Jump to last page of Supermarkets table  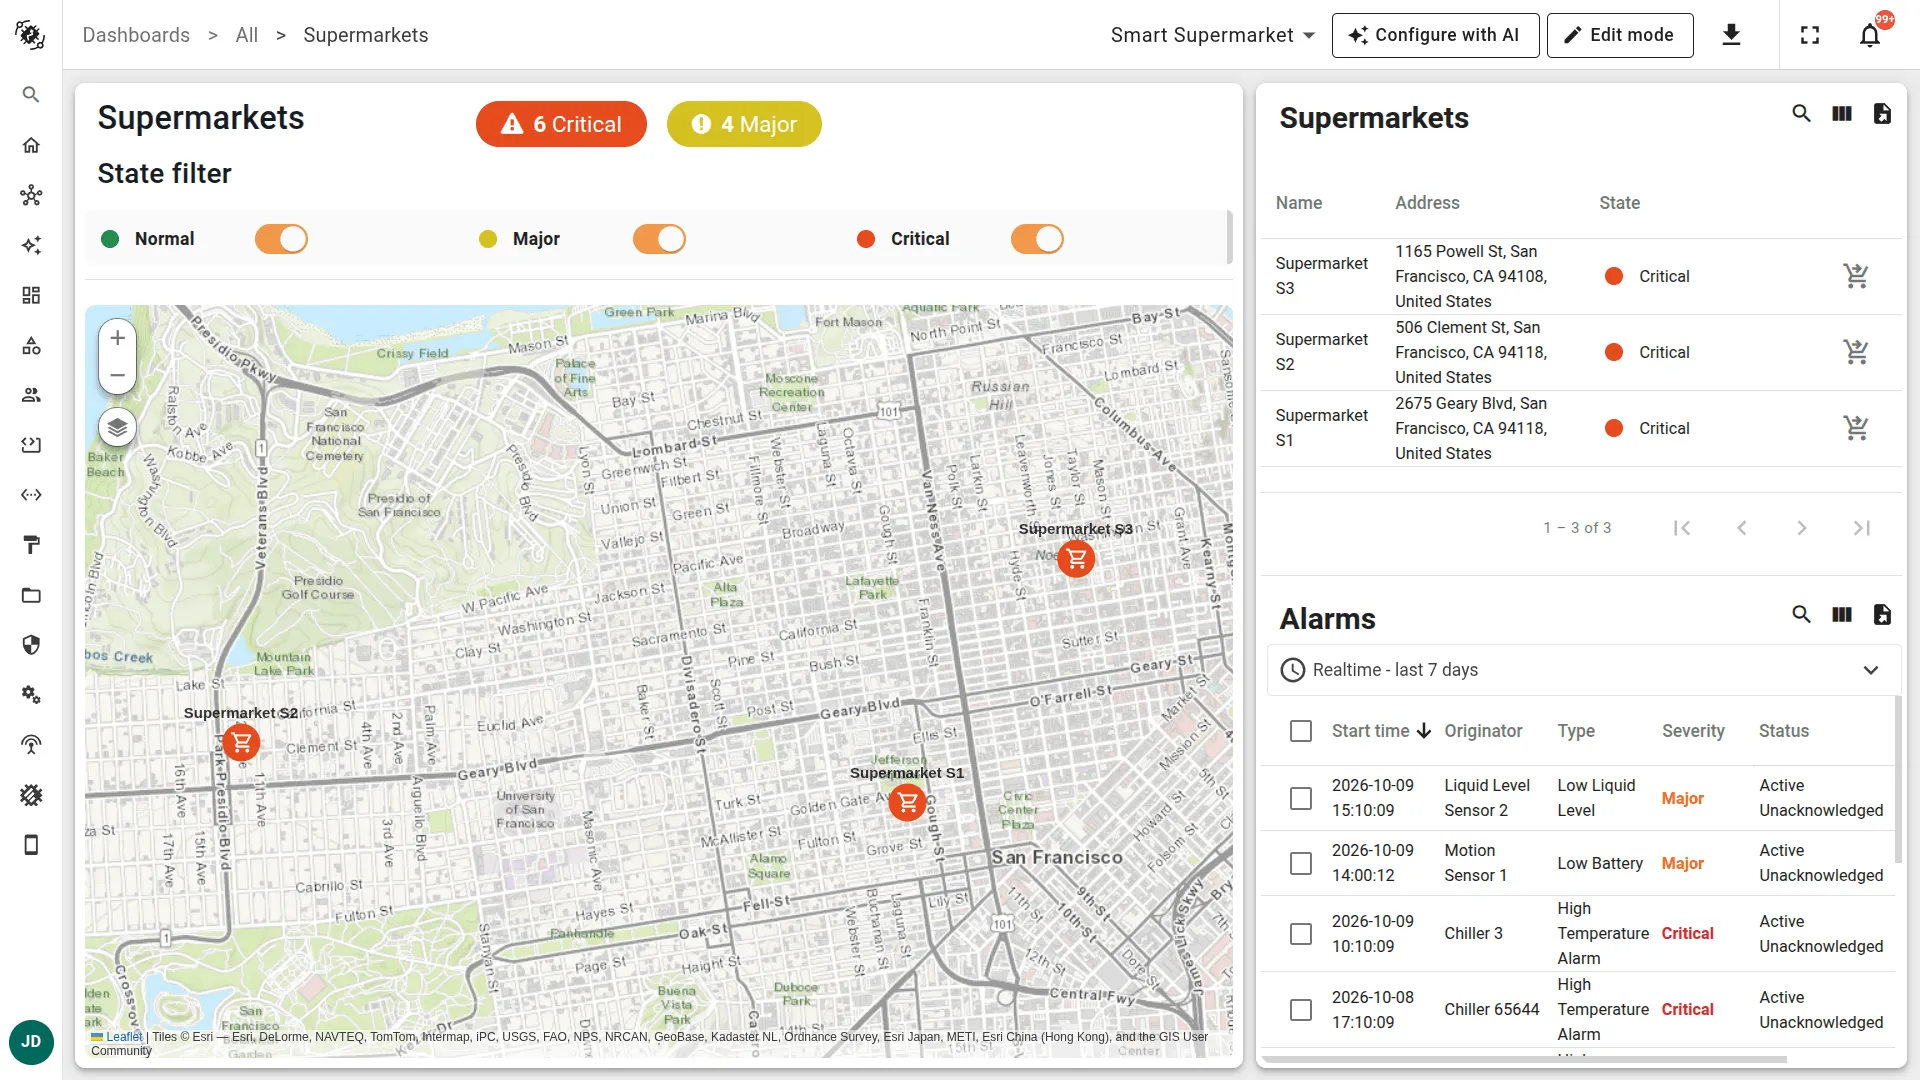1861,528
